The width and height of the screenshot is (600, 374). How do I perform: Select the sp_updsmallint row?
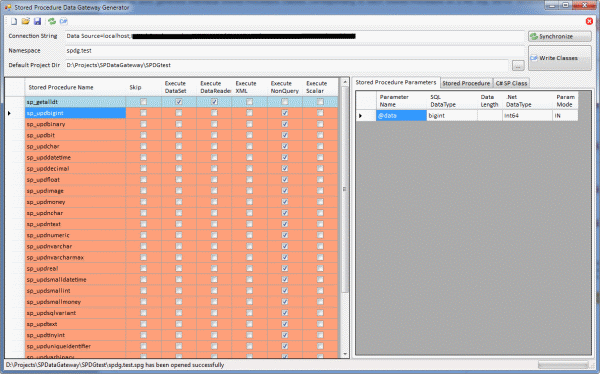[x=75, y=291]
